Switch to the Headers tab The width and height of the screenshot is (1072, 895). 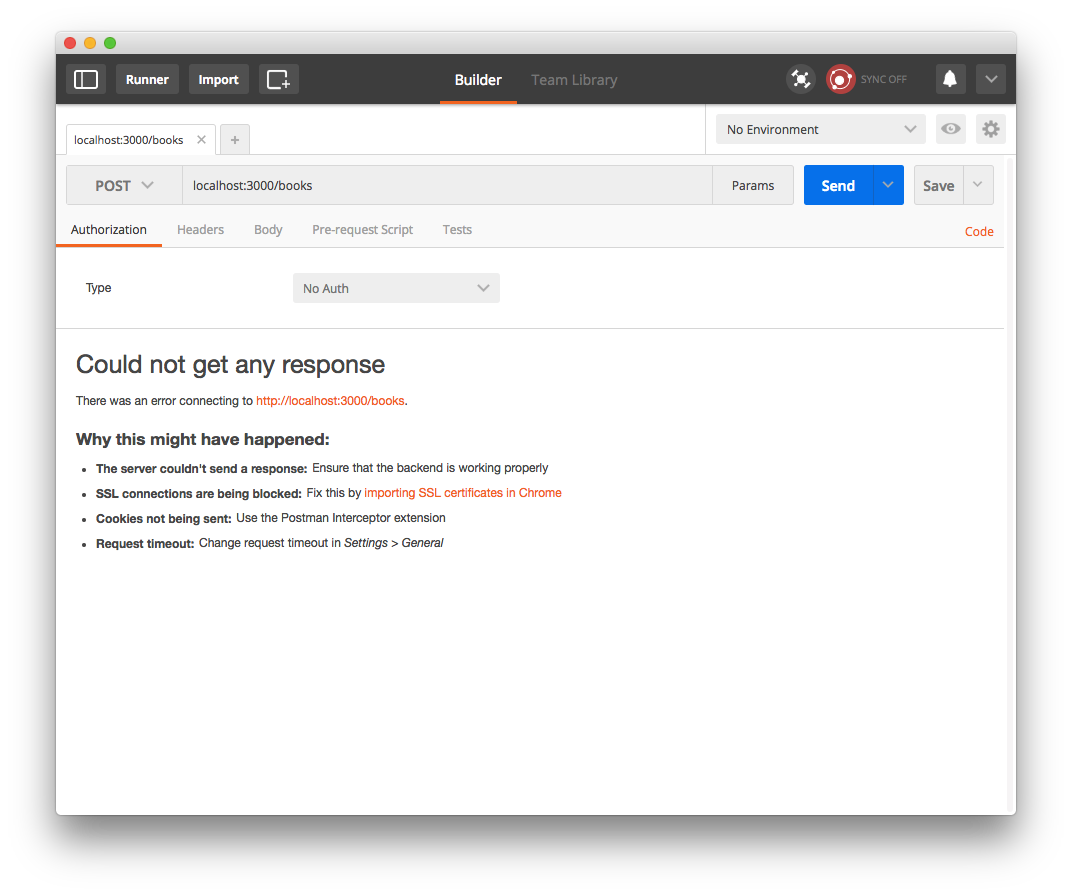[x=200, y=229]
